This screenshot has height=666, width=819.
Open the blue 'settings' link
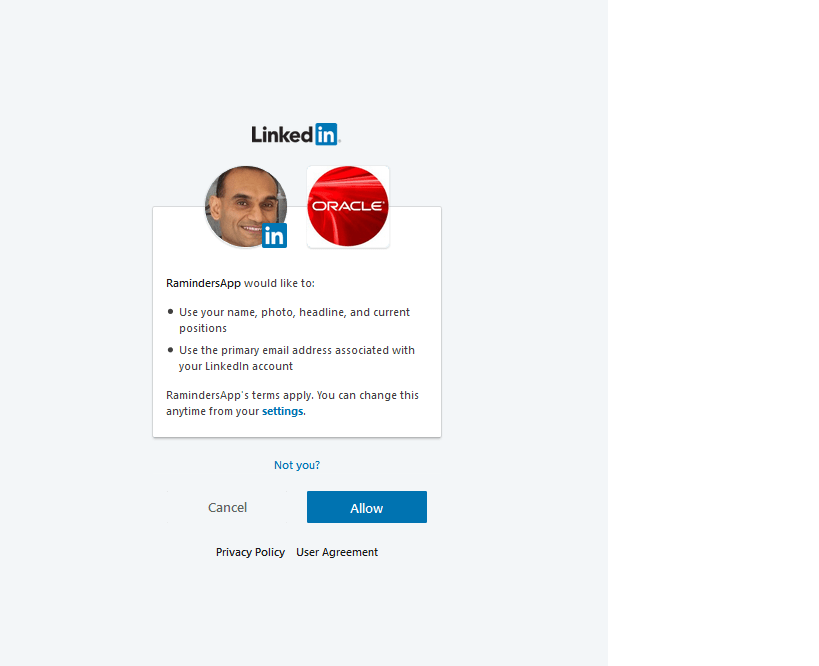point(283,411)
